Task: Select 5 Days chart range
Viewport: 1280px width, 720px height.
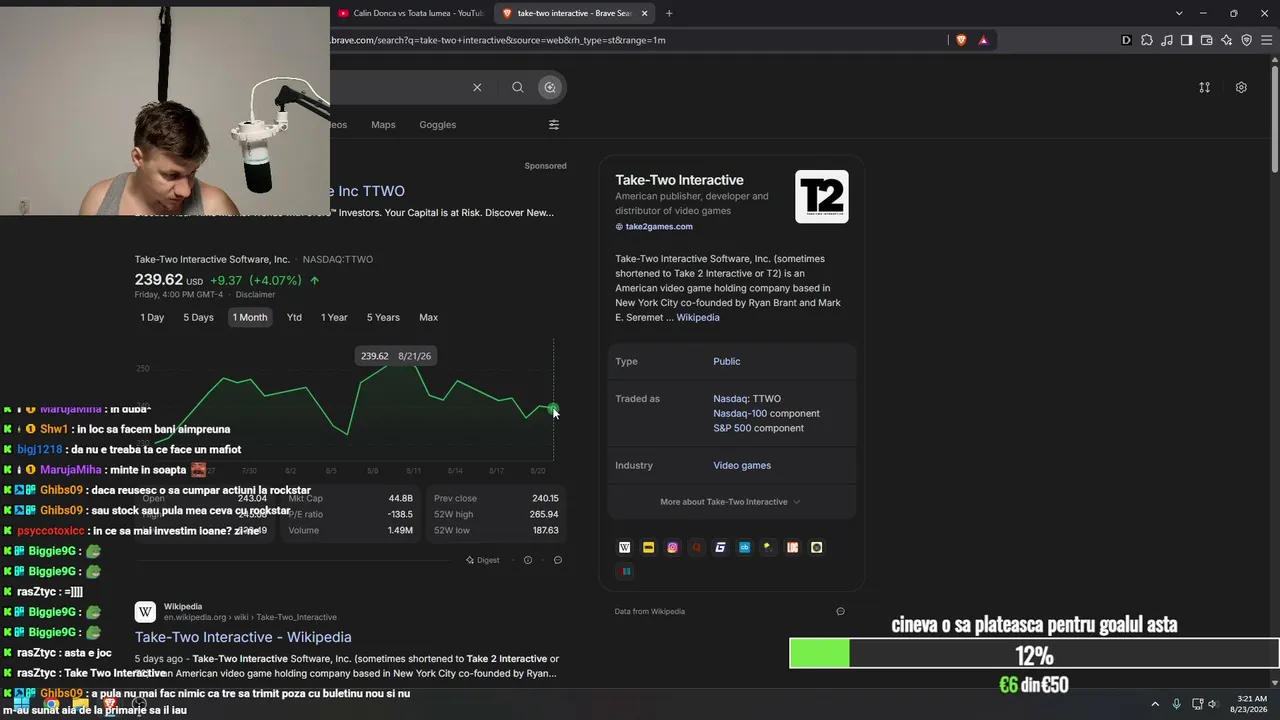Action: pyautogui.click(x=198, y=317)
